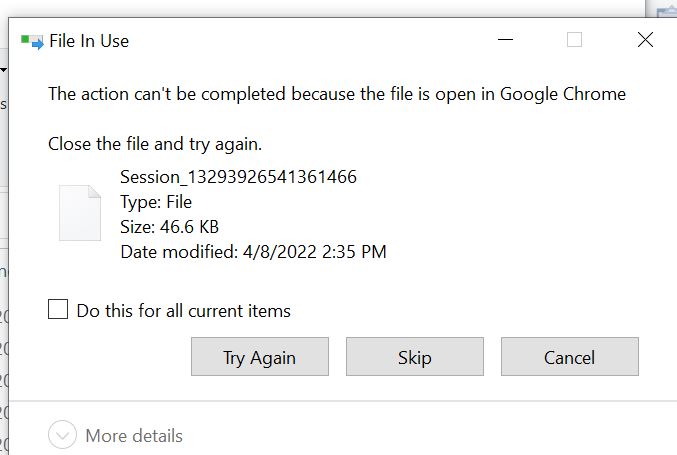Click the "Close the file and try again" text
Viewport: 677px width, 455px height.
[155, 144]
